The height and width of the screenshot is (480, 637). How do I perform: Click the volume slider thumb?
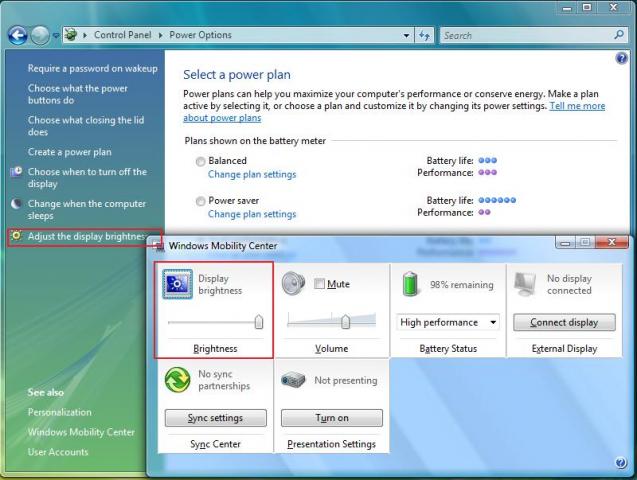coord(345,322)
